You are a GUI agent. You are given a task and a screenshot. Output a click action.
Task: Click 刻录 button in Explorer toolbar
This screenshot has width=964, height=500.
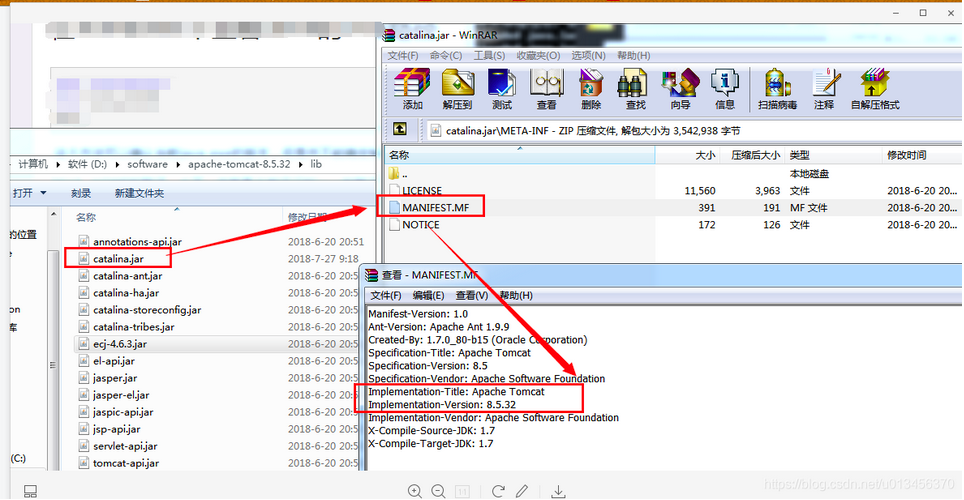[x=81, y=193]
